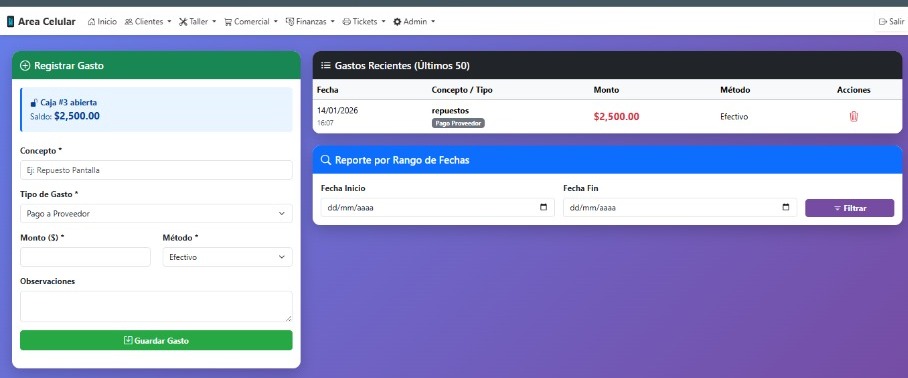
Task: Open the Admin dropdown menu
Action: pos(413,21)
